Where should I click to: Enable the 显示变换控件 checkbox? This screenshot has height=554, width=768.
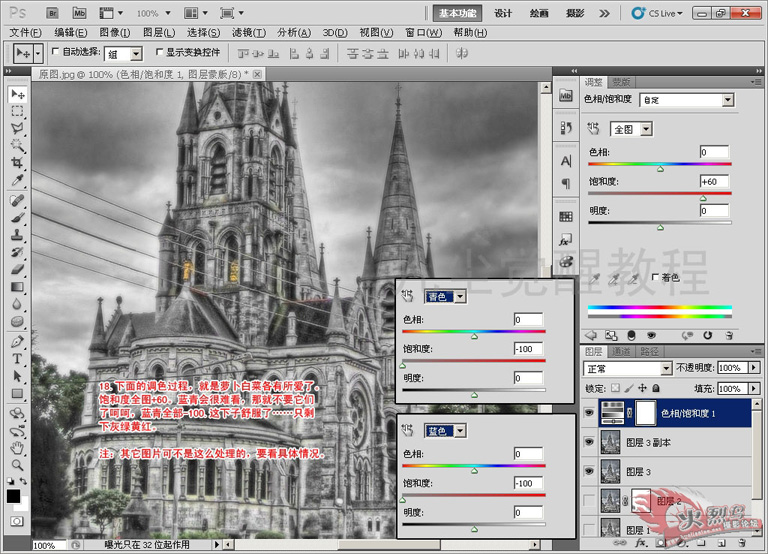click(159, 51)
